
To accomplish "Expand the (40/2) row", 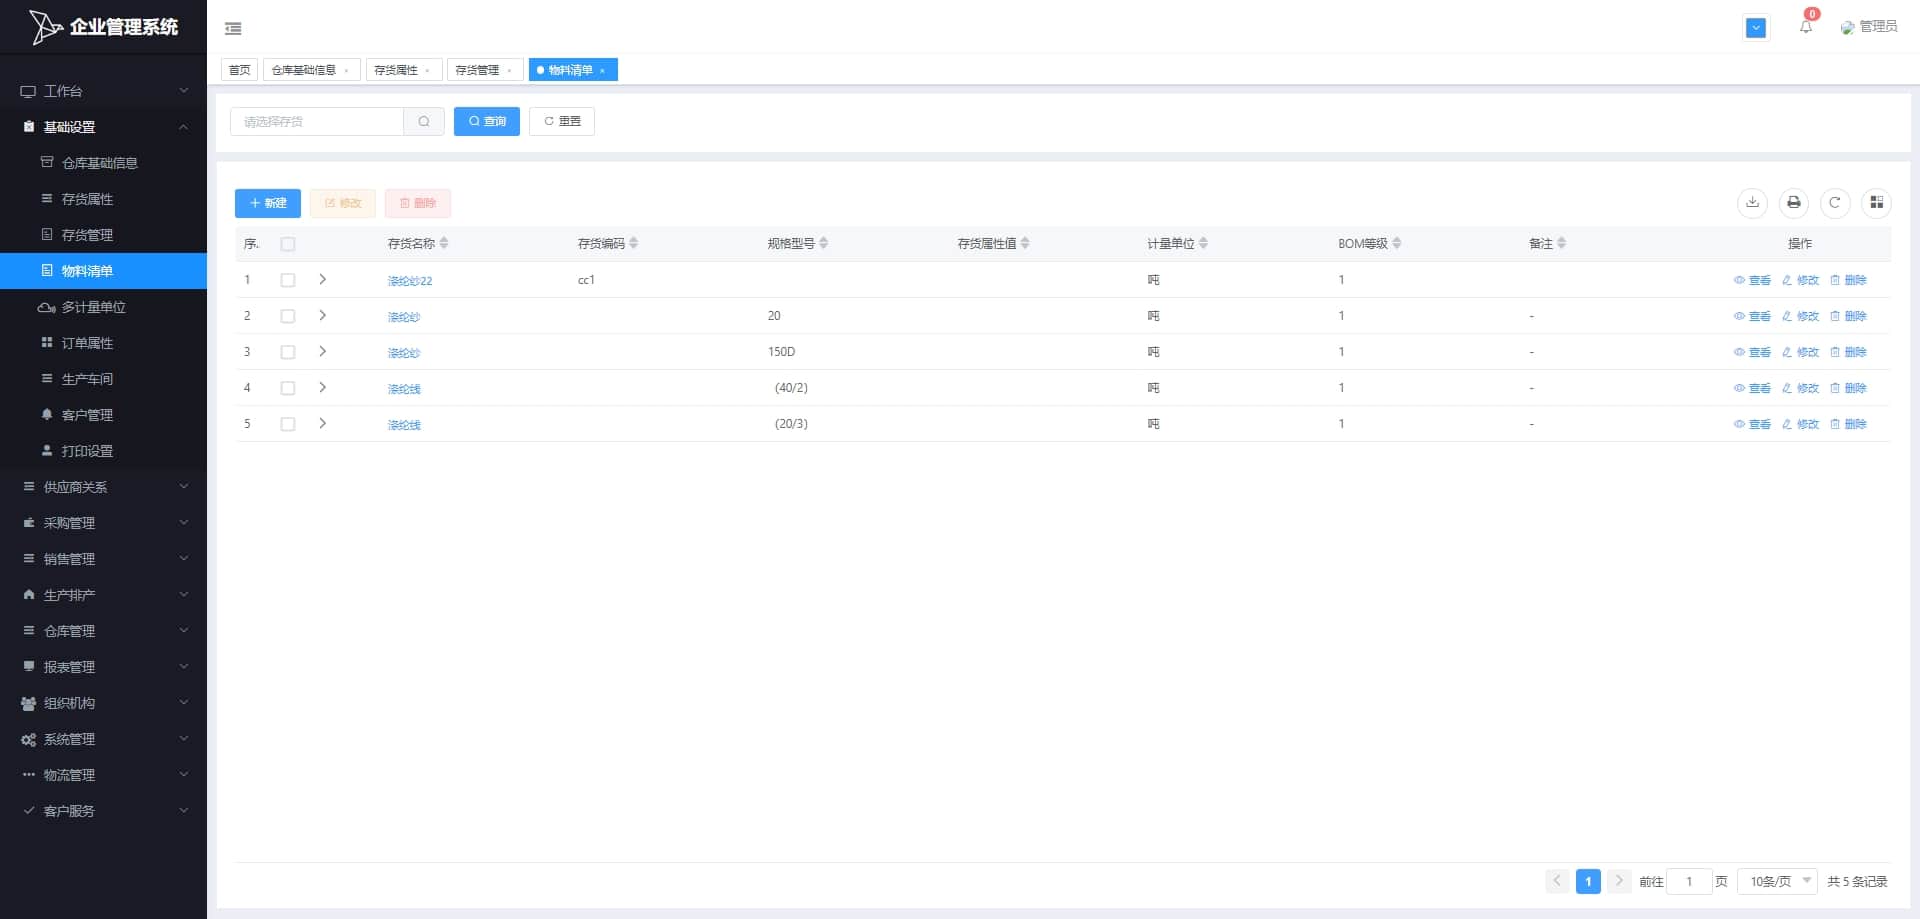I will (x=322, y=388).
